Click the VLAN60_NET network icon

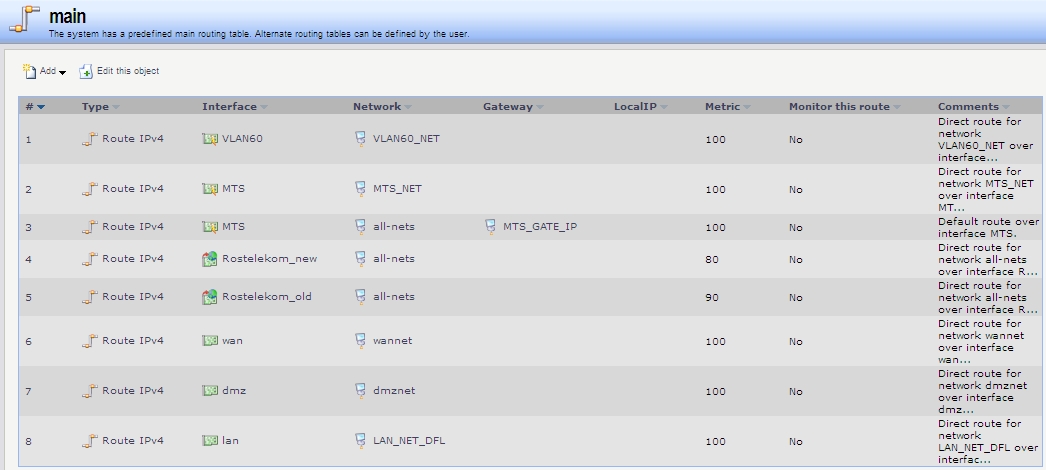pyautogui.click(x=360, y=139)
